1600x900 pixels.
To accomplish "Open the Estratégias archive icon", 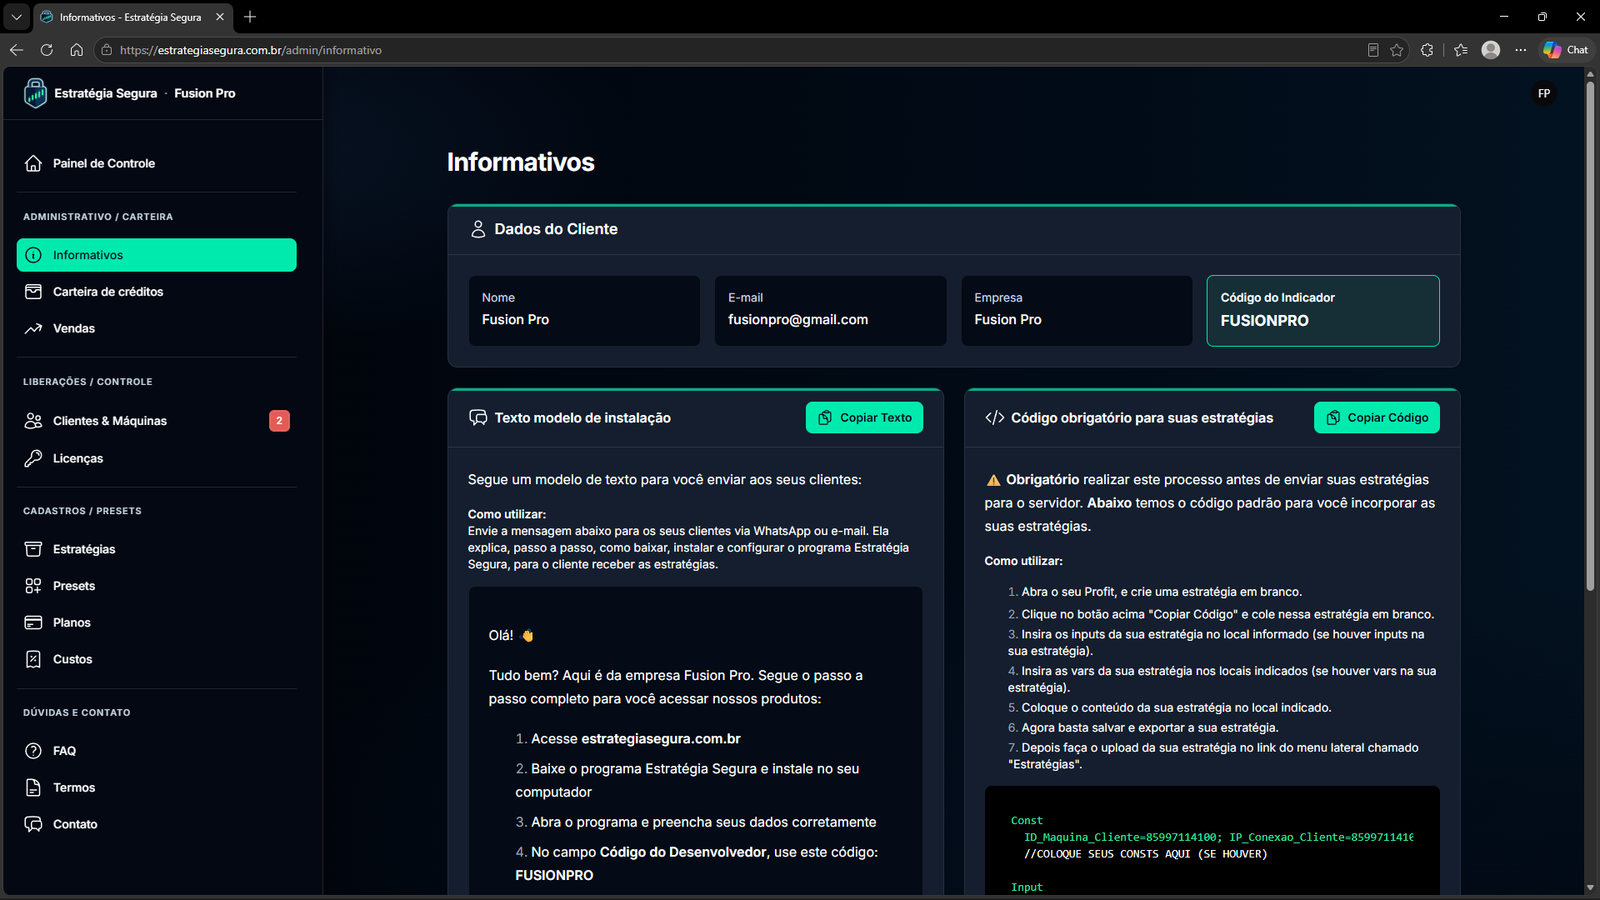I will point(33,549).
